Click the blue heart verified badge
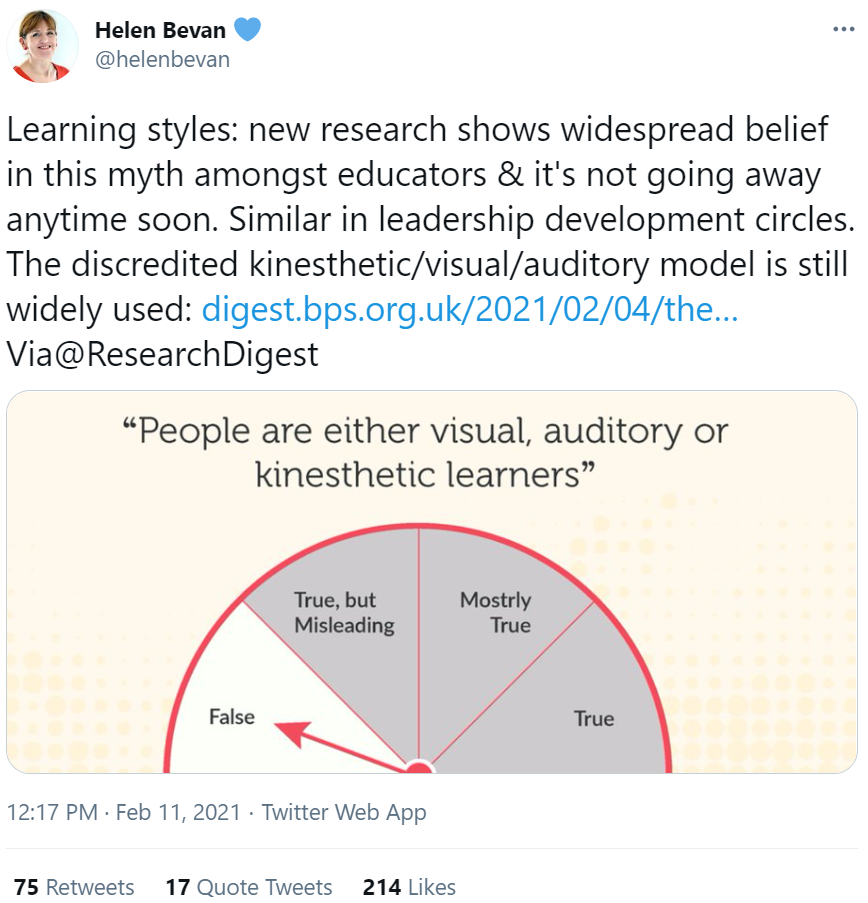 click(x=248, y=29)
